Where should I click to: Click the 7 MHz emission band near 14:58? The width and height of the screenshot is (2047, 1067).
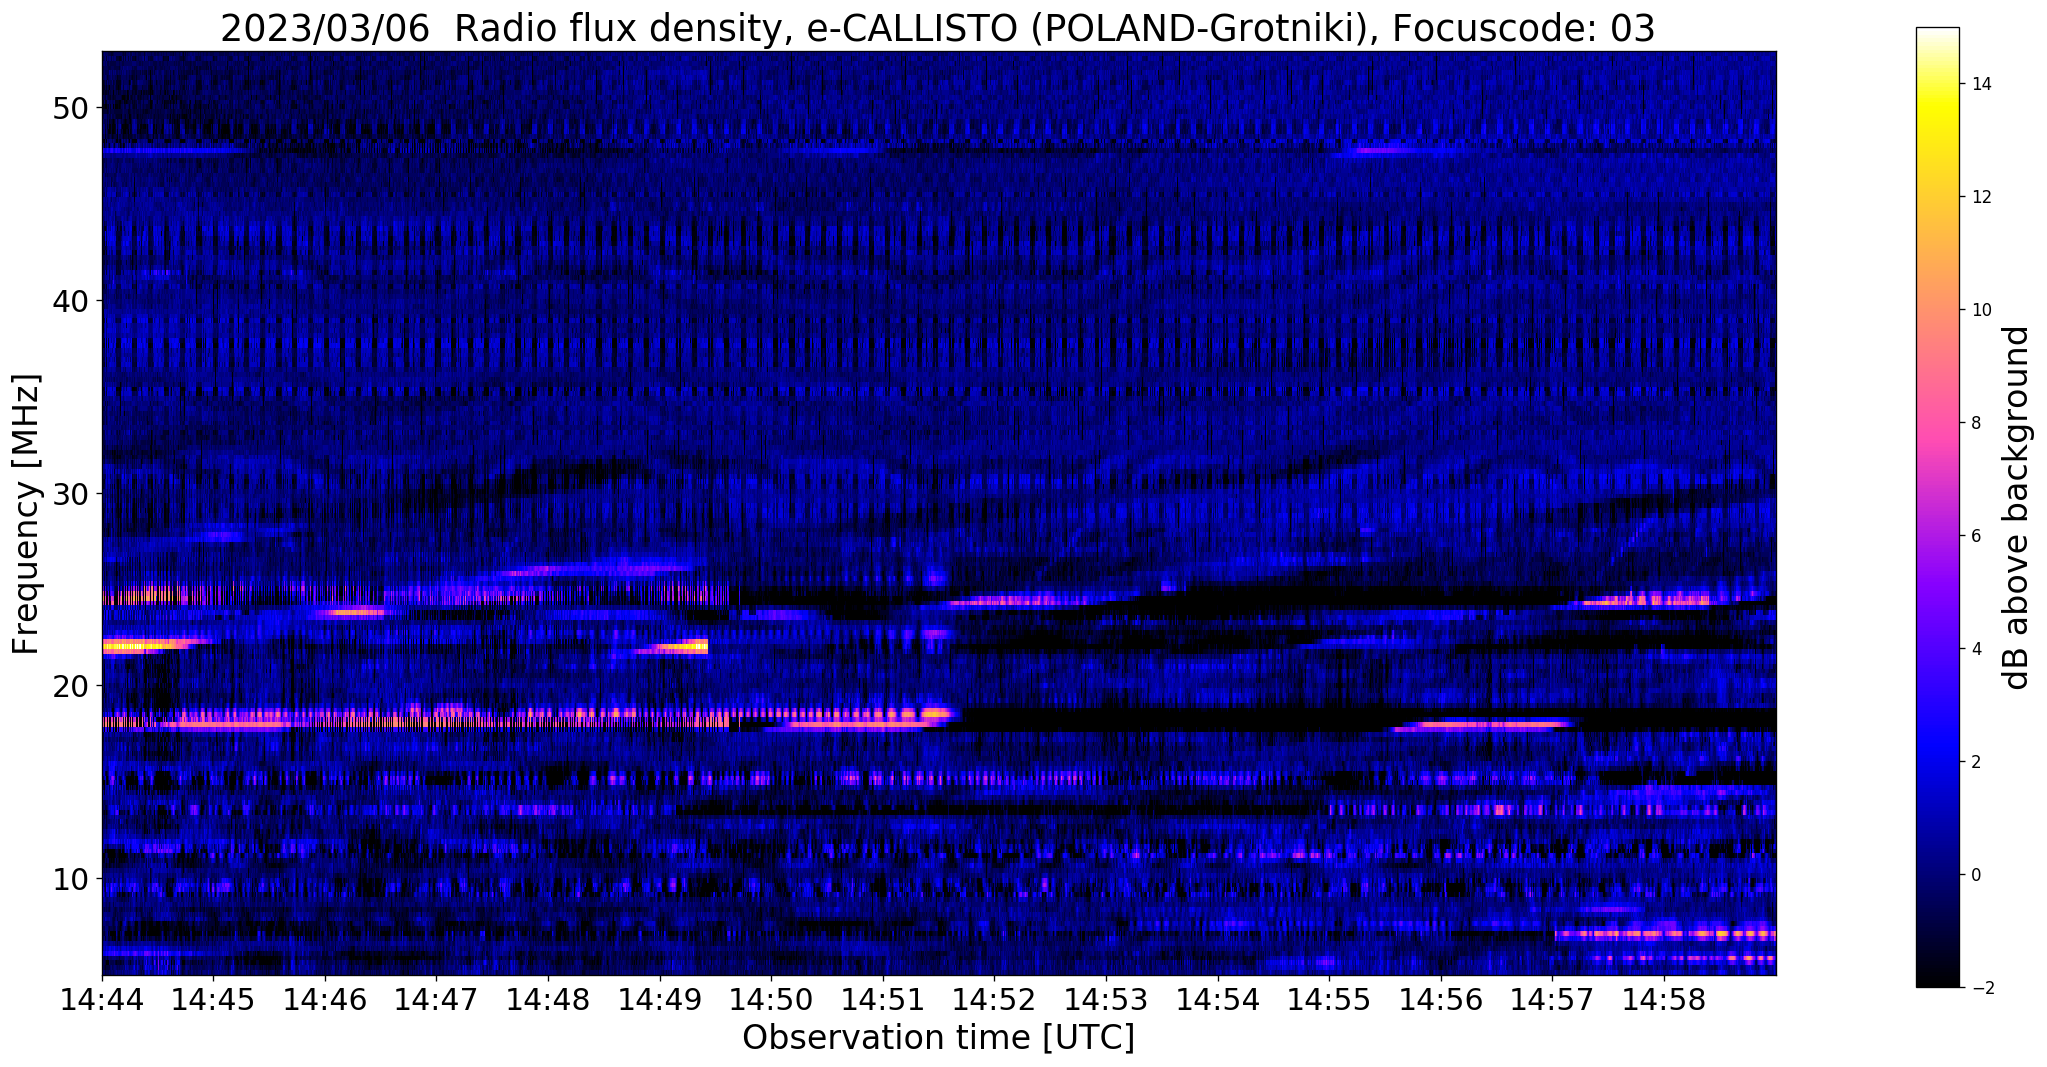pyautogui.click(x=1665, y=934)
